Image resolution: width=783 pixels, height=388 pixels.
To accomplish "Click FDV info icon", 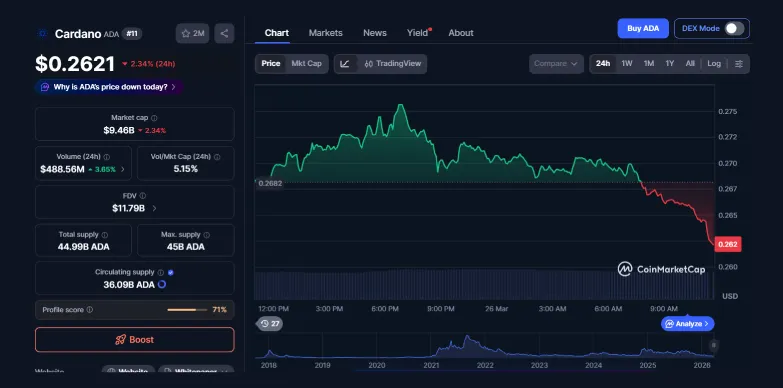I will pyautogui.click(x=143, y=196).
